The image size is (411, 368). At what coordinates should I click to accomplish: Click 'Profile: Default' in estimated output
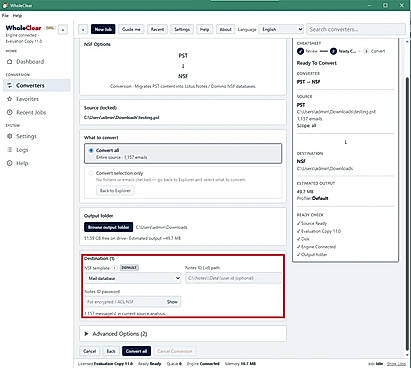312,198
